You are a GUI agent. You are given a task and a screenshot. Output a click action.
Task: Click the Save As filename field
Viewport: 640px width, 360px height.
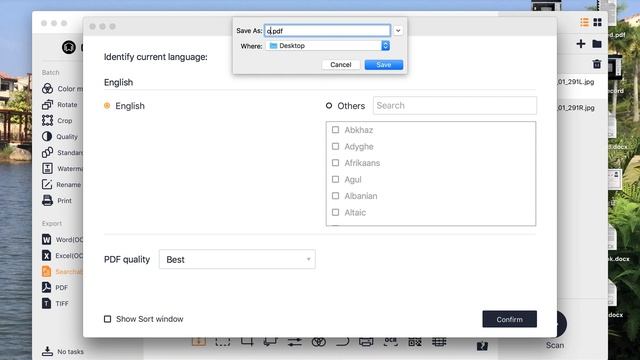tap(327, 31)
